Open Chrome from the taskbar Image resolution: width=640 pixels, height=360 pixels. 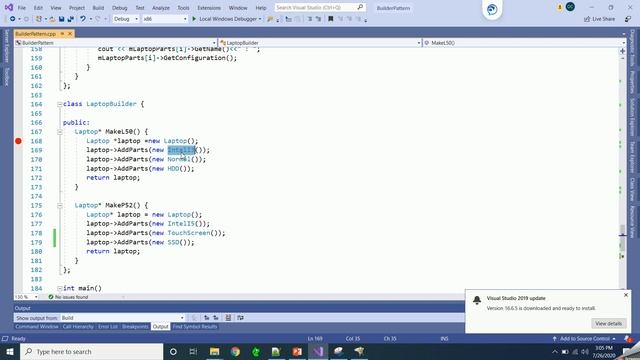click(x=235, y=351)
